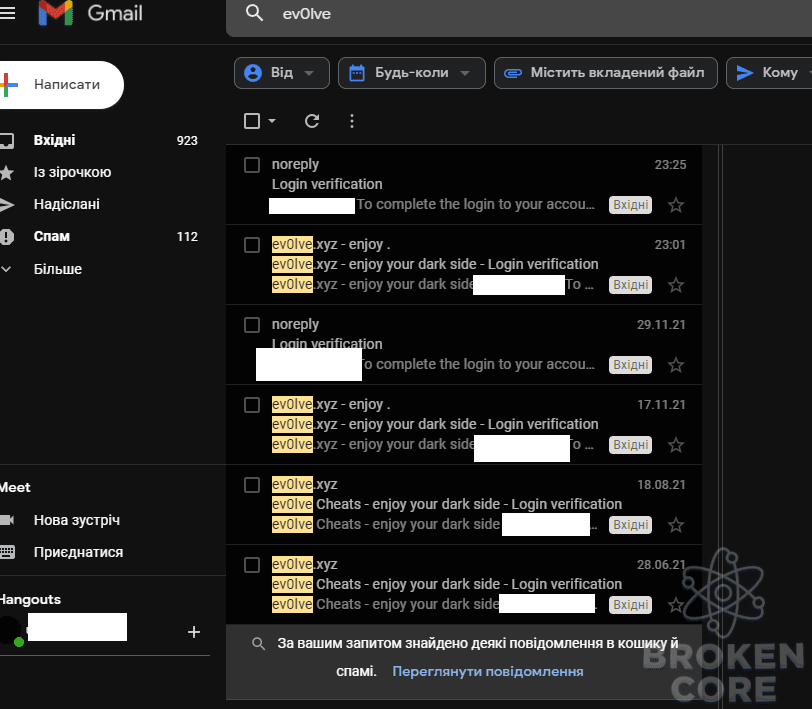The image size is (812, 709).
Task: Click 'Вхідні' label on the 23:01 message
Action: [x=630, y=285]
